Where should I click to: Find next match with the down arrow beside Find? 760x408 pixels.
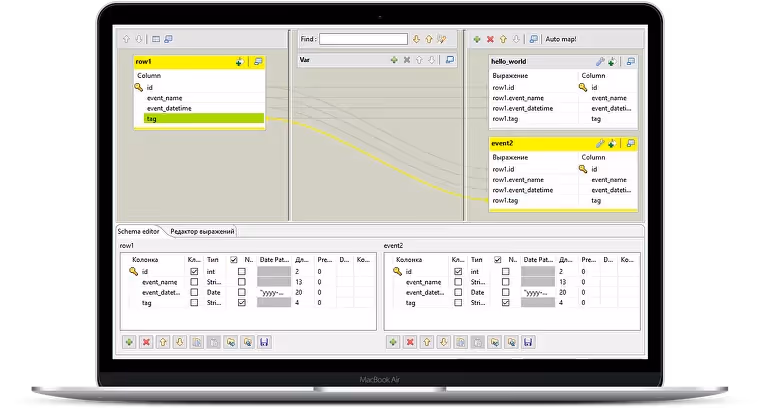coord(416,39)
